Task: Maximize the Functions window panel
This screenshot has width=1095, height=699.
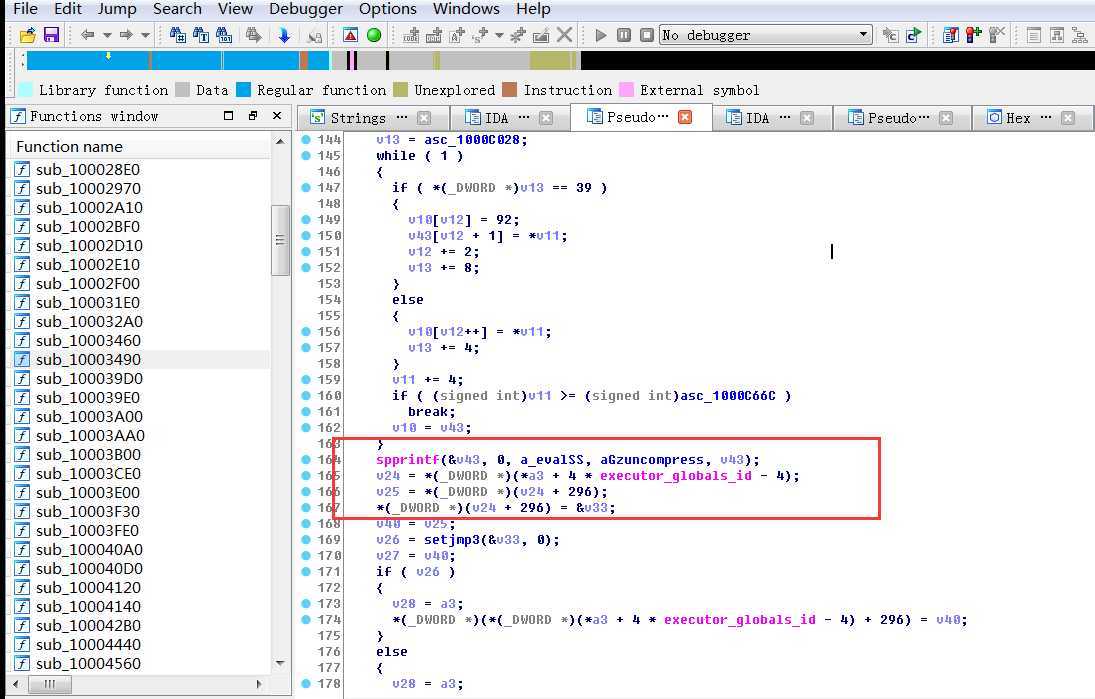Action: click(228, 116)
